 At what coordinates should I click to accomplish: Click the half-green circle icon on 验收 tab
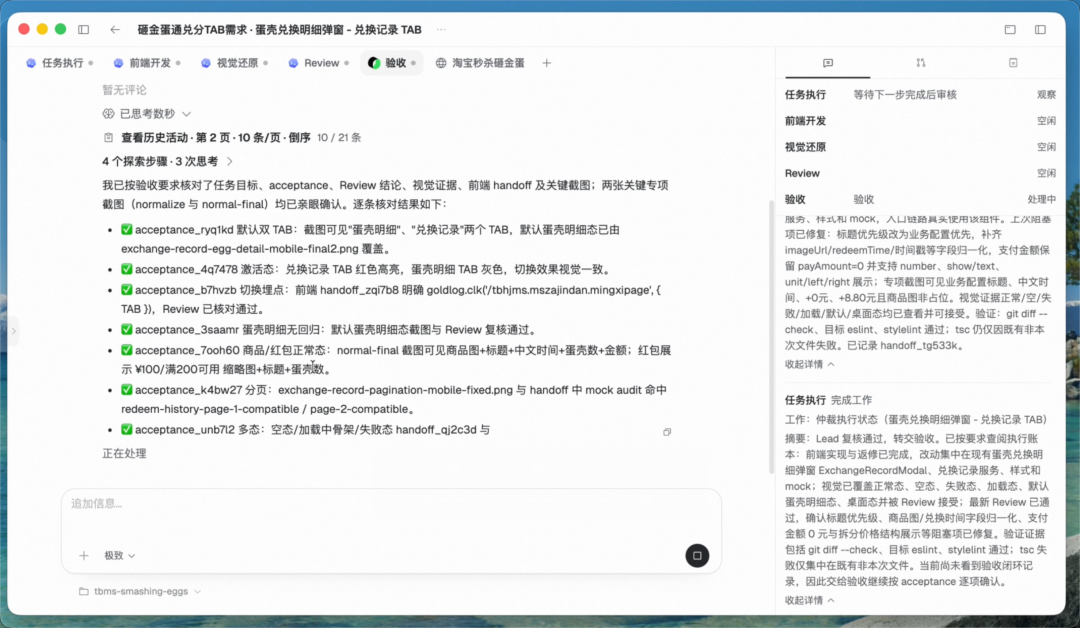(x=374, y=63)
